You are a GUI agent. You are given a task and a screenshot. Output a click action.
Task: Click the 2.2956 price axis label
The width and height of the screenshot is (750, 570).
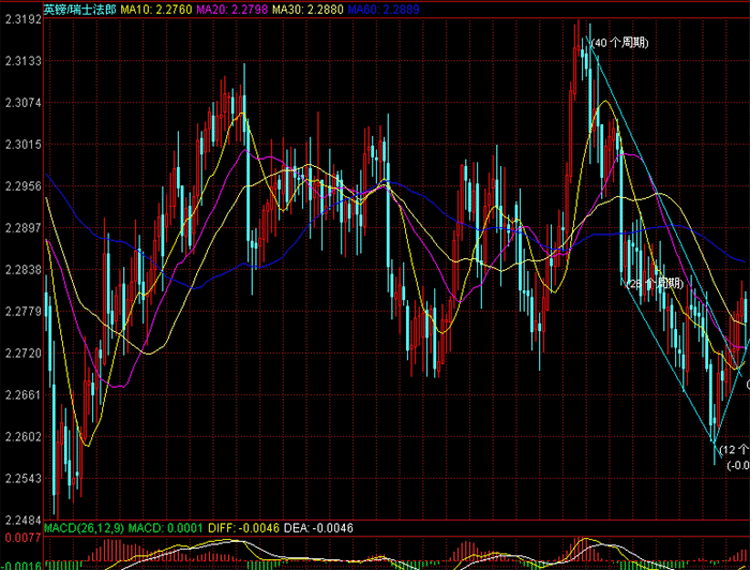[21, 186]
